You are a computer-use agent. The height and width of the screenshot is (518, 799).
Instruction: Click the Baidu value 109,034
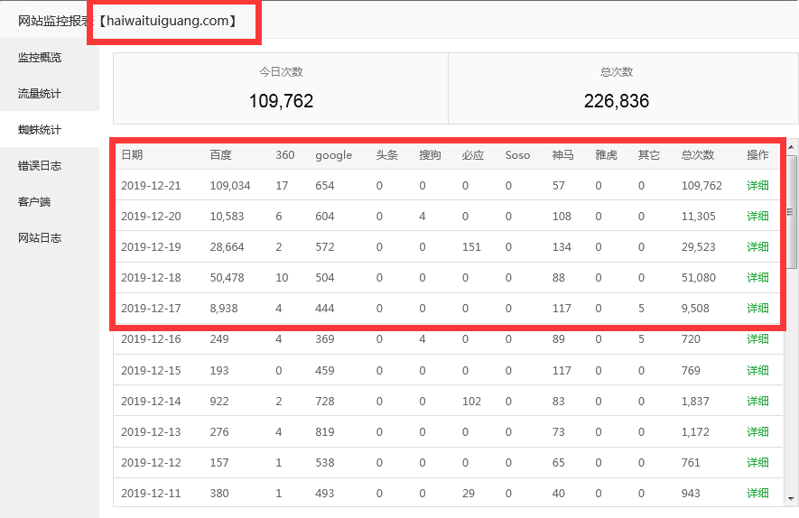230,185
